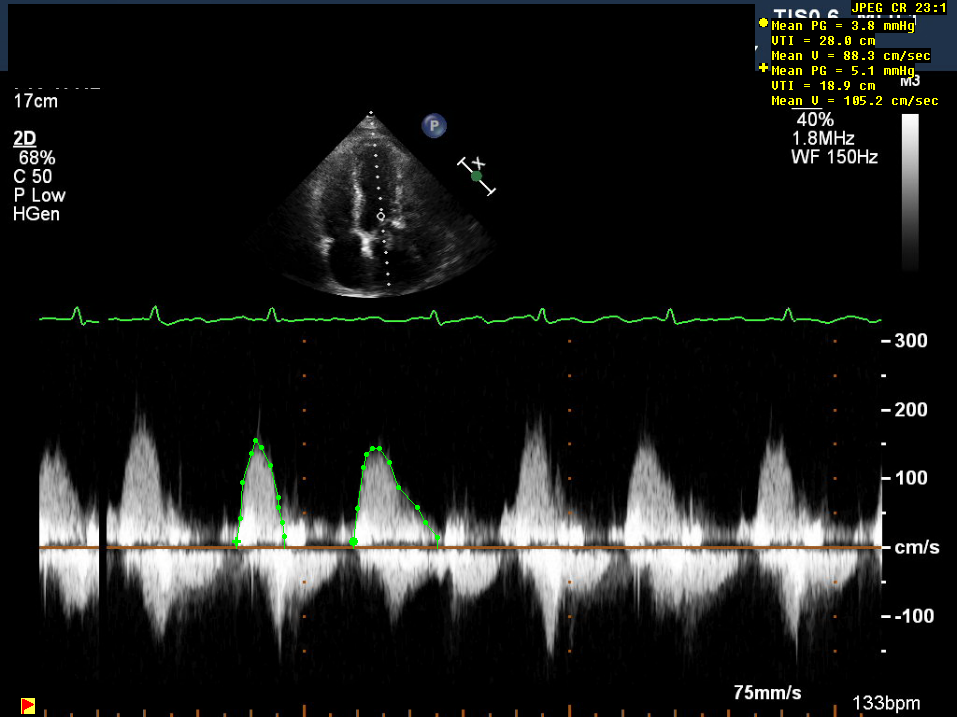The image size is (957, 717).
Task: Select the yellow circle measurement marker
Action: pos(763,23)
